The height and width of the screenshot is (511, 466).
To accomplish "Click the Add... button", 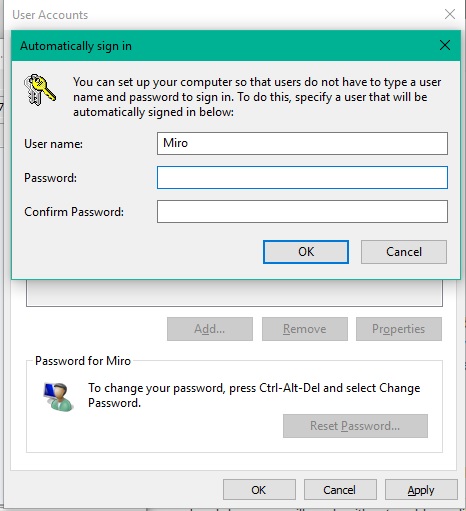I will [210, 329].
